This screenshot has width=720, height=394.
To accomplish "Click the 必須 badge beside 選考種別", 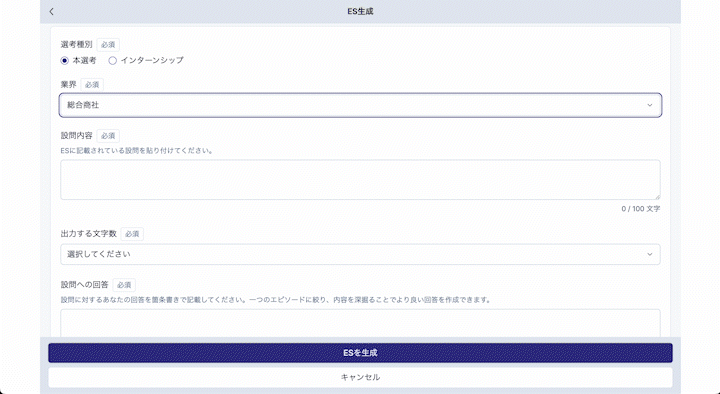I will (x=108, y=45).
